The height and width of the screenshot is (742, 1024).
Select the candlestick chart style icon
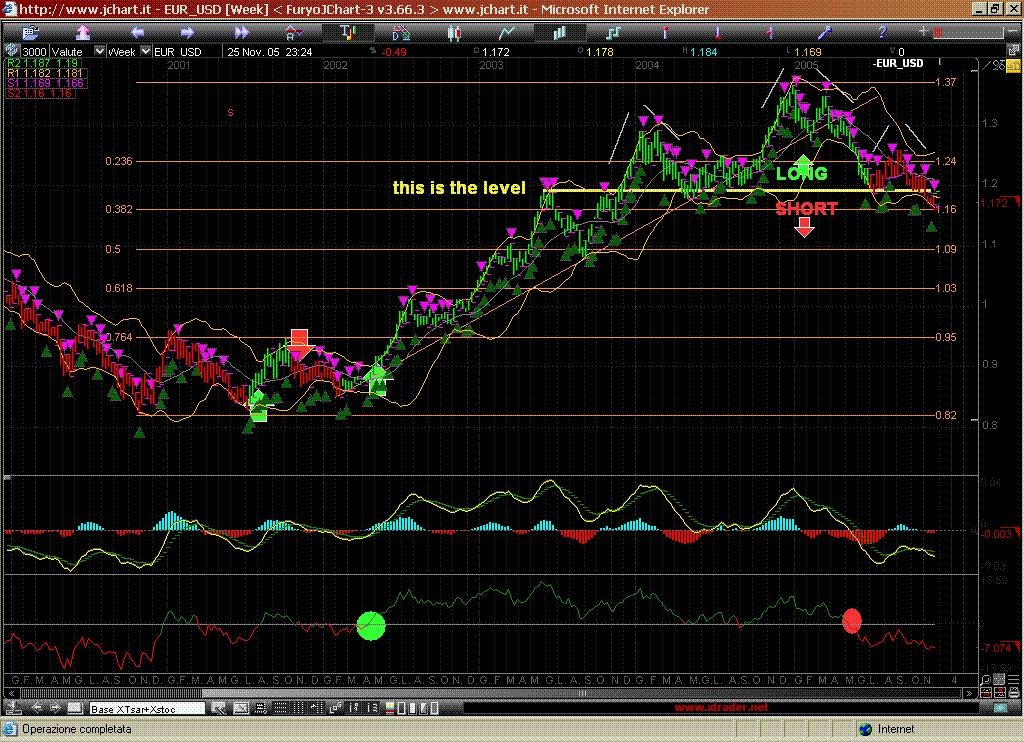click(x=453, y=32)
